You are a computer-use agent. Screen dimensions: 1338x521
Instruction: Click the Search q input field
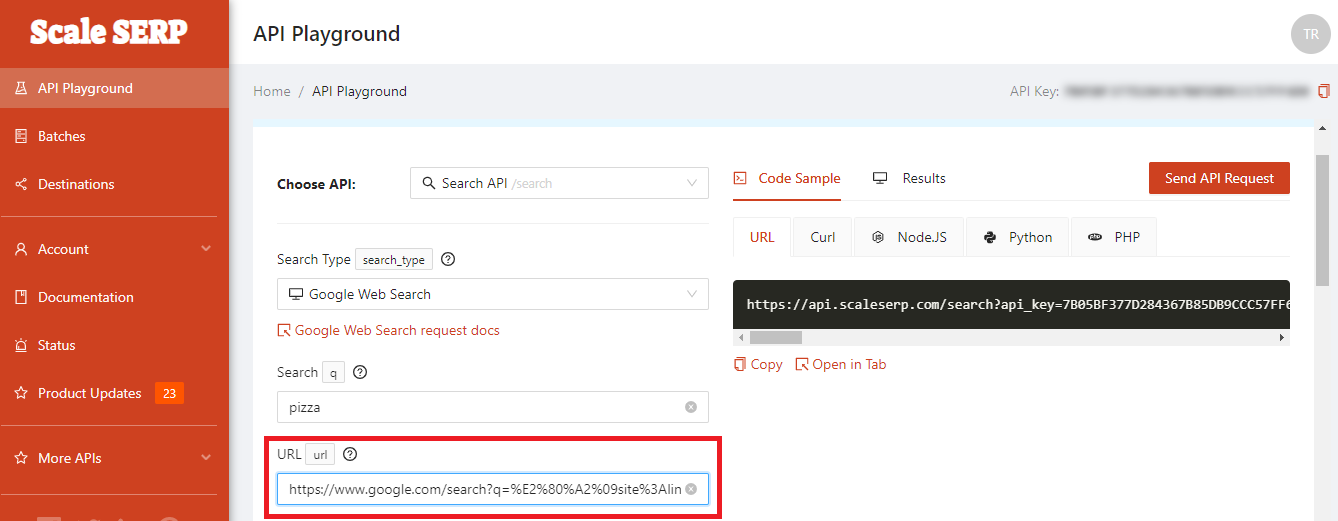tap(493, 407)
